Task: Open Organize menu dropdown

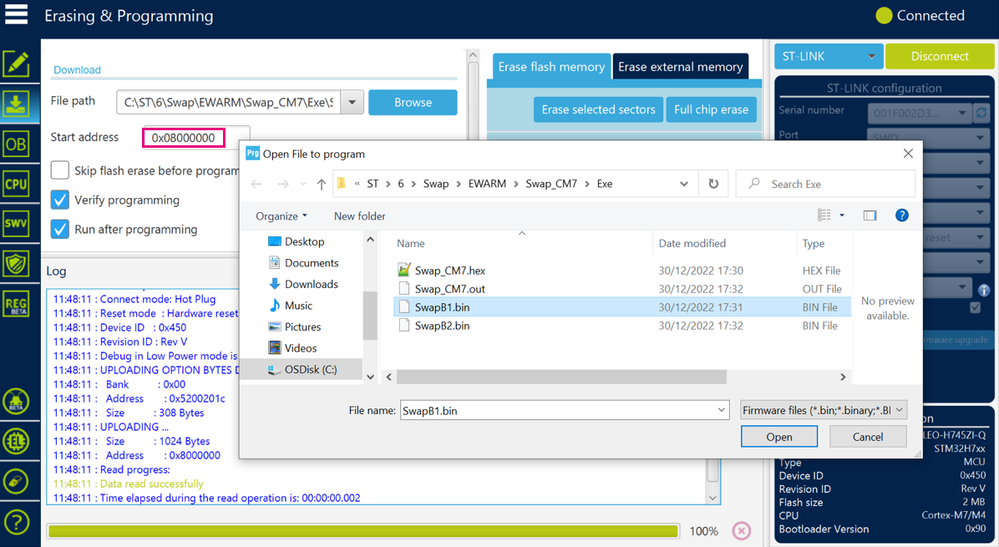Action: (x=282, y=216)
